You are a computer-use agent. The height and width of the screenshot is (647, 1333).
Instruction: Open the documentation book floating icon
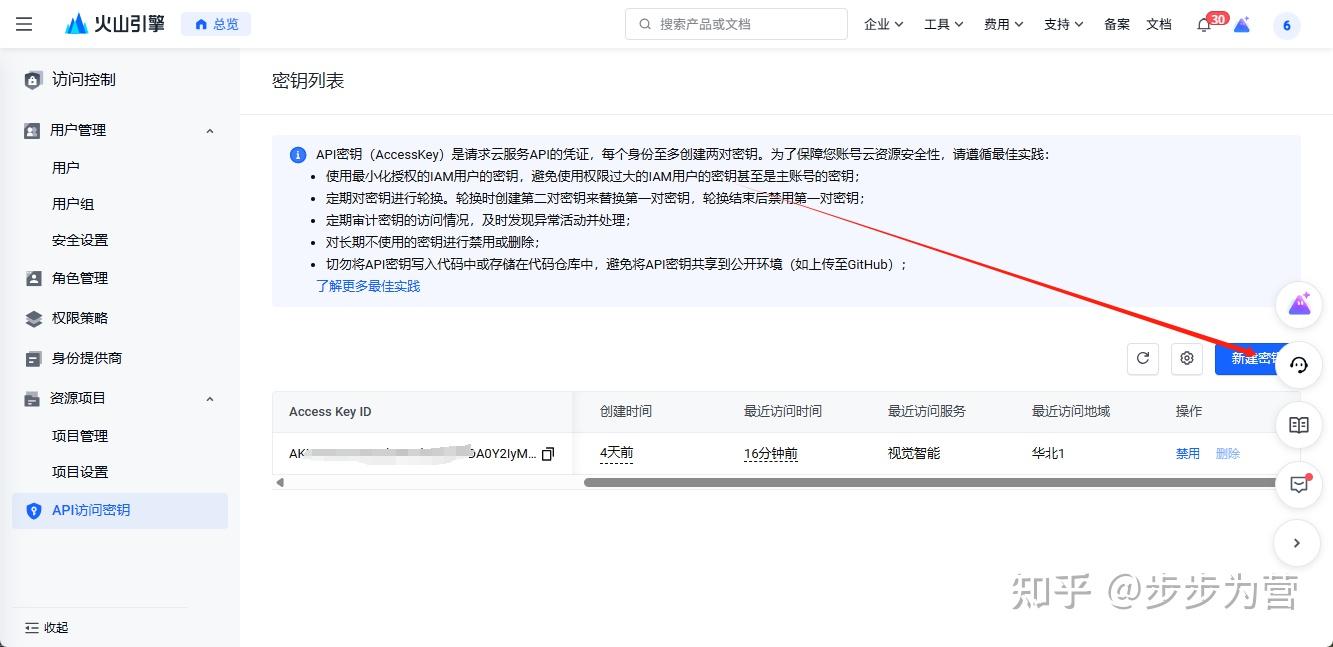pos(1299,425)
